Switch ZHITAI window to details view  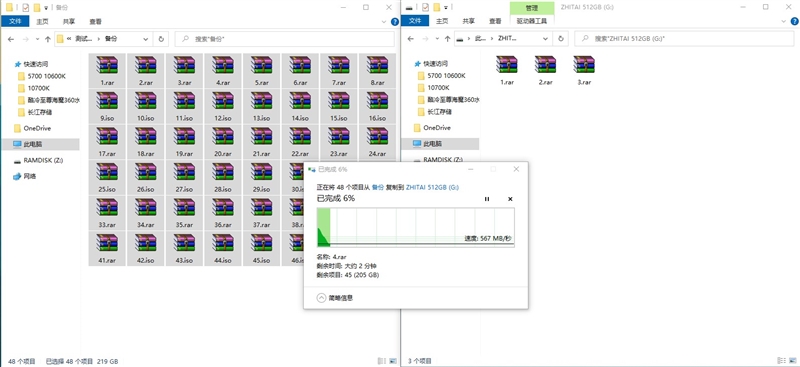pyautogui.click(x=781, y=361)
